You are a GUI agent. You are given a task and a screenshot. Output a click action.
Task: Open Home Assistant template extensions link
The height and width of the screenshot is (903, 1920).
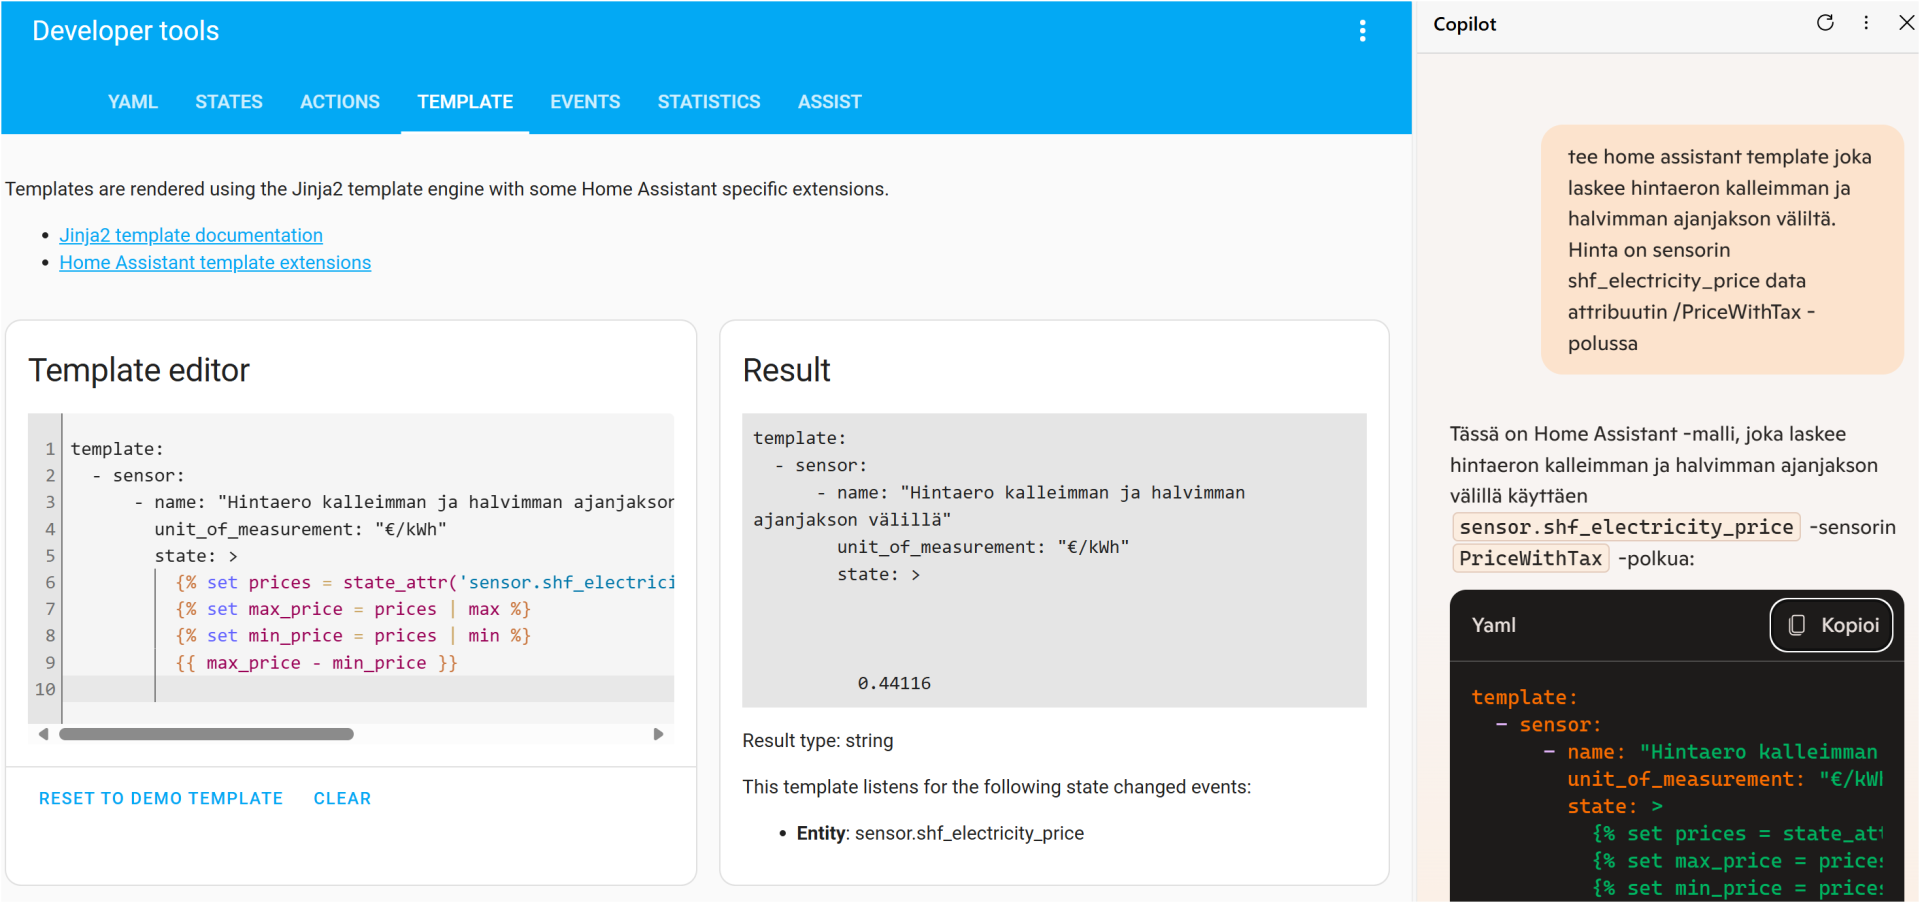(215, 263)
